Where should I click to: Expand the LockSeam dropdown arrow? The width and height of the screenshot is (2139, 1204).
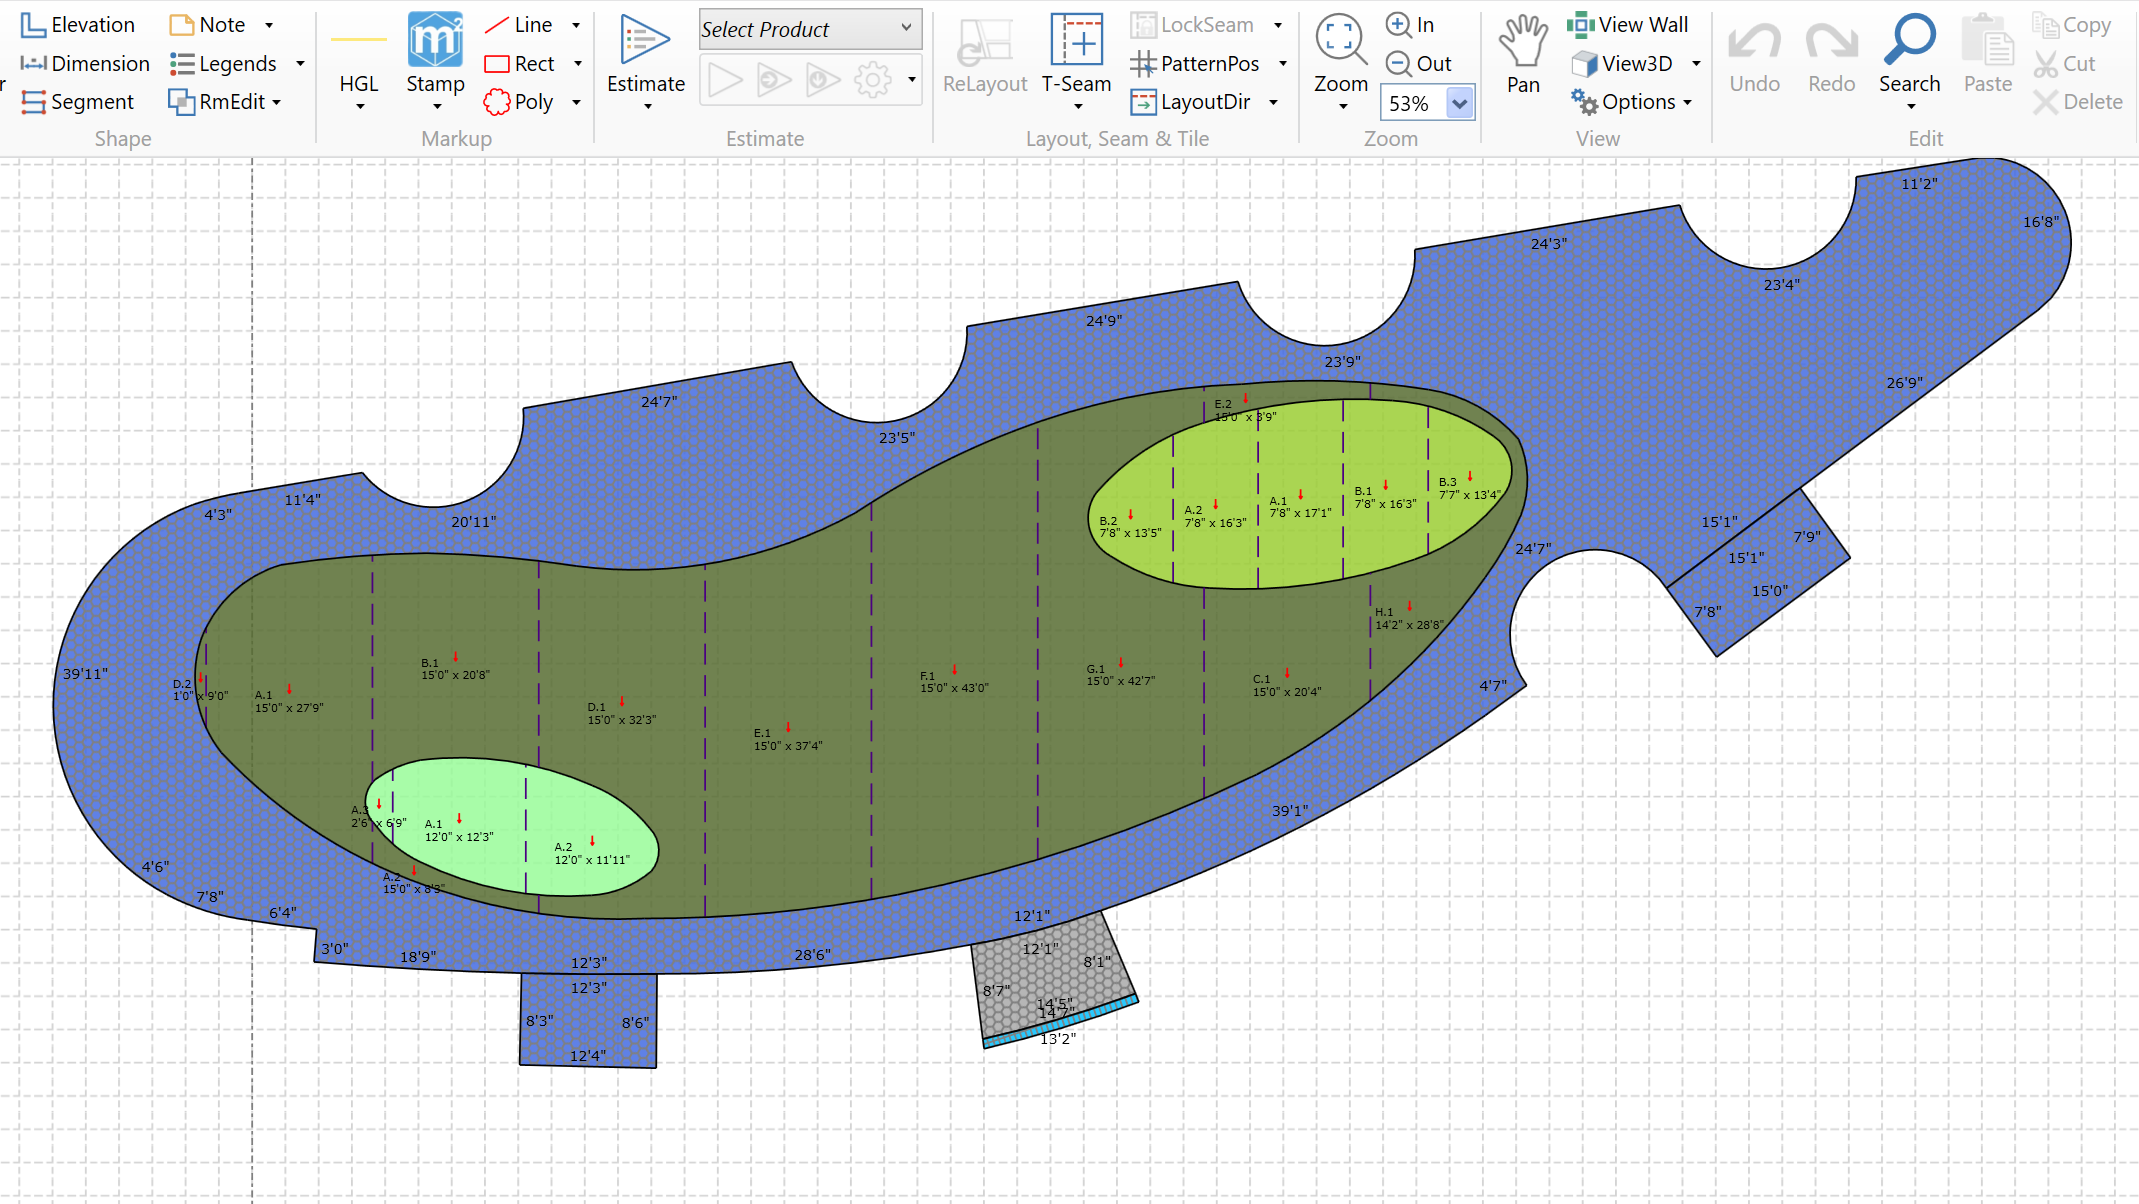1277,25
